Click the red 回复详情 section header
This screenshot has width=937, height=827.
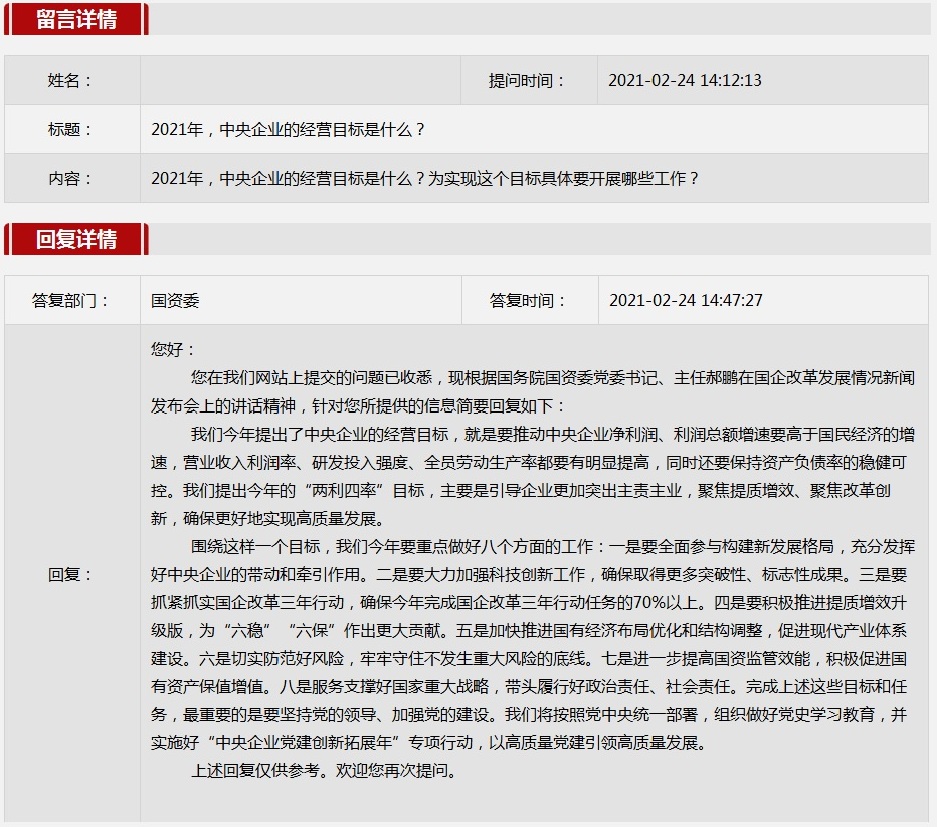point(76,239)
